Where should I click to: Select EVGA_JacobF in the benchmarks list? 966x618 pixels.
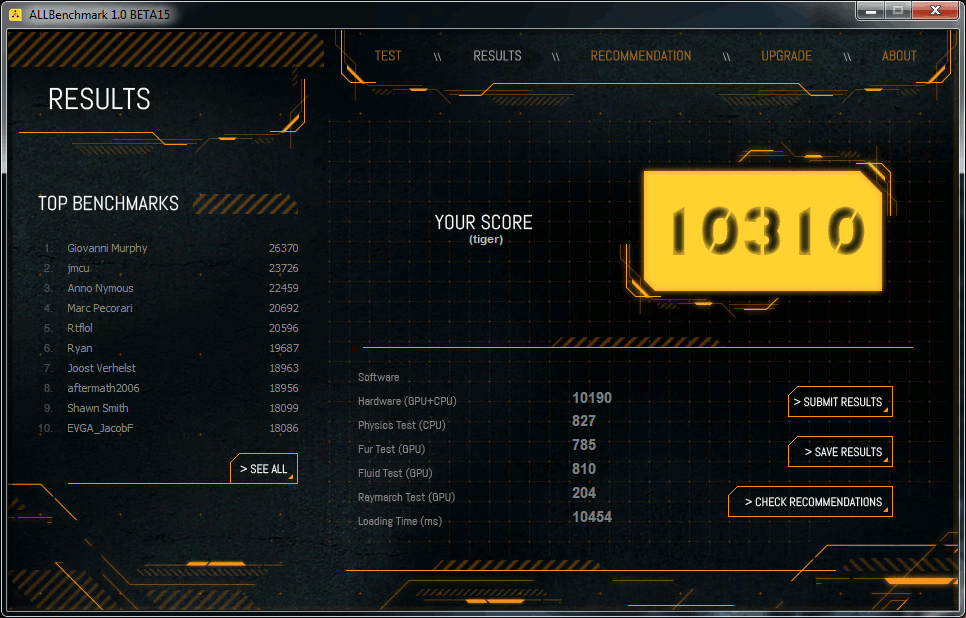(x=100, y=428)
